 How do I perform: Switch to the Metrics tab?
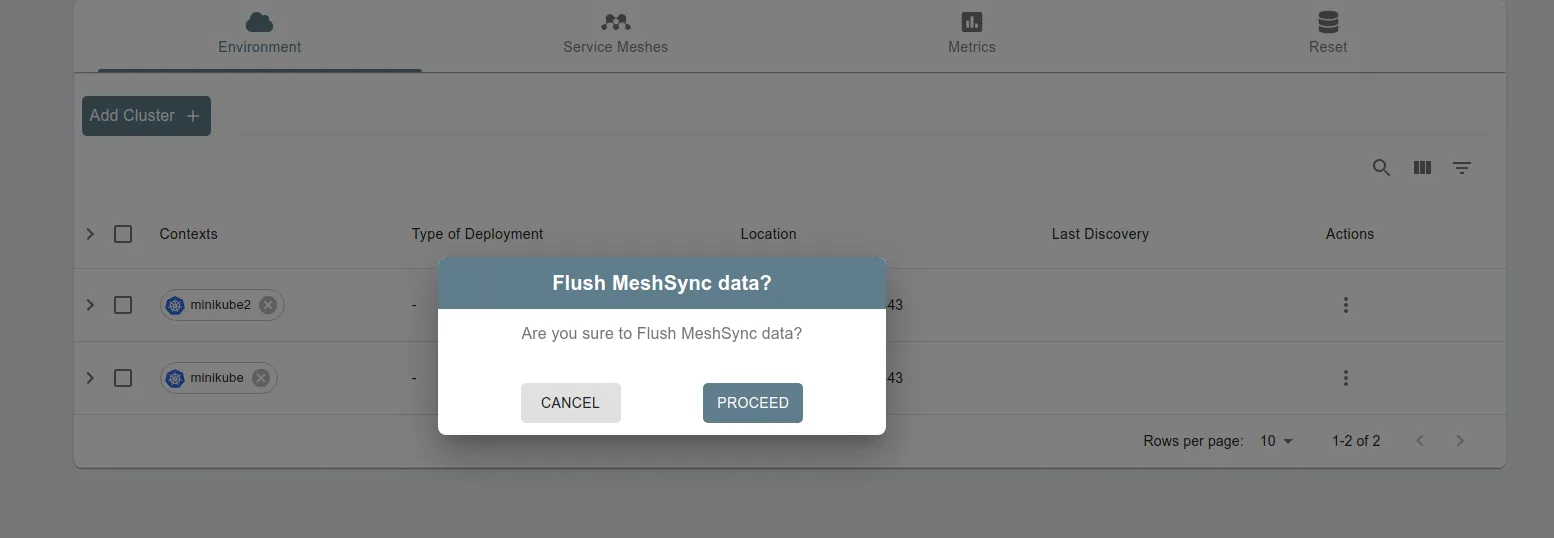click(x=972, y=36)
